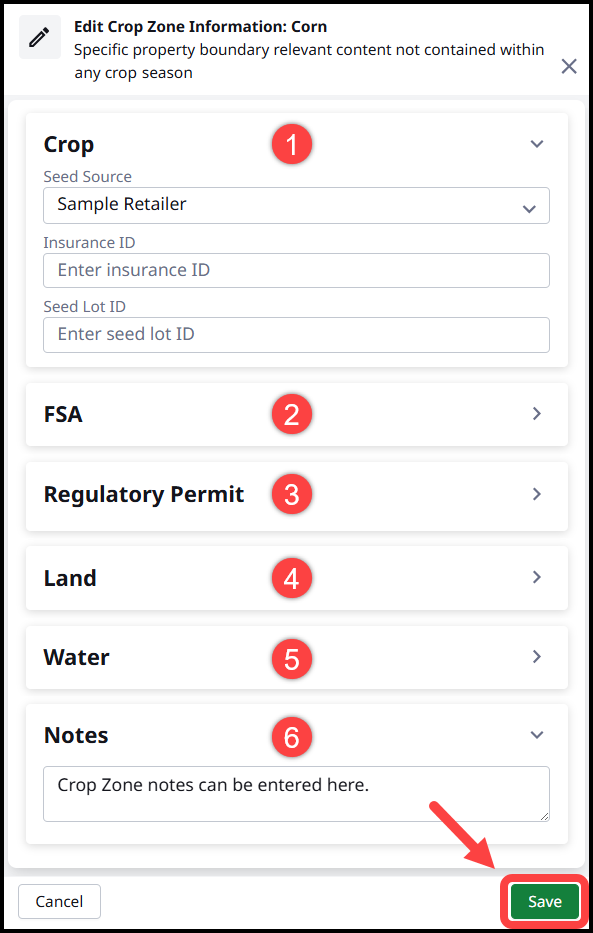593x933 pixels.
Task: Click the Insurance ID input field
Action: (x=296, y=270)
